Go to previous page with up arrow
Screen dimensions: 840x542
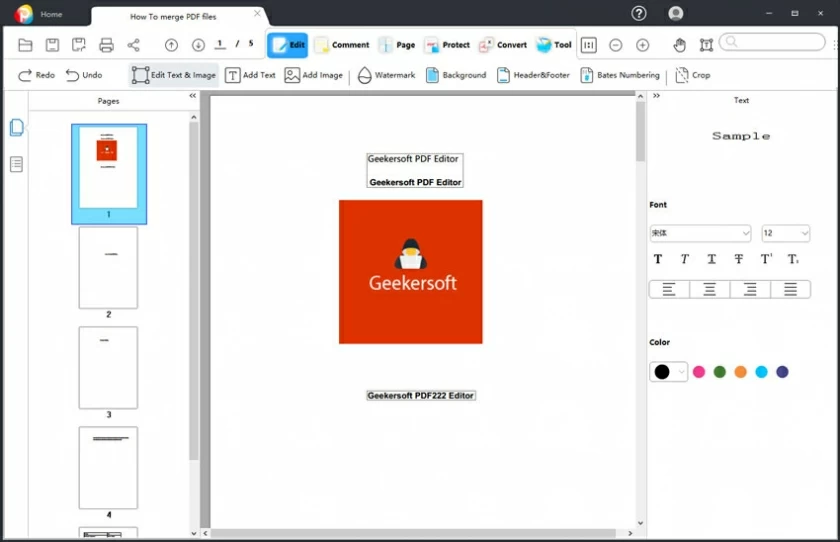click(x=171, y=45)
